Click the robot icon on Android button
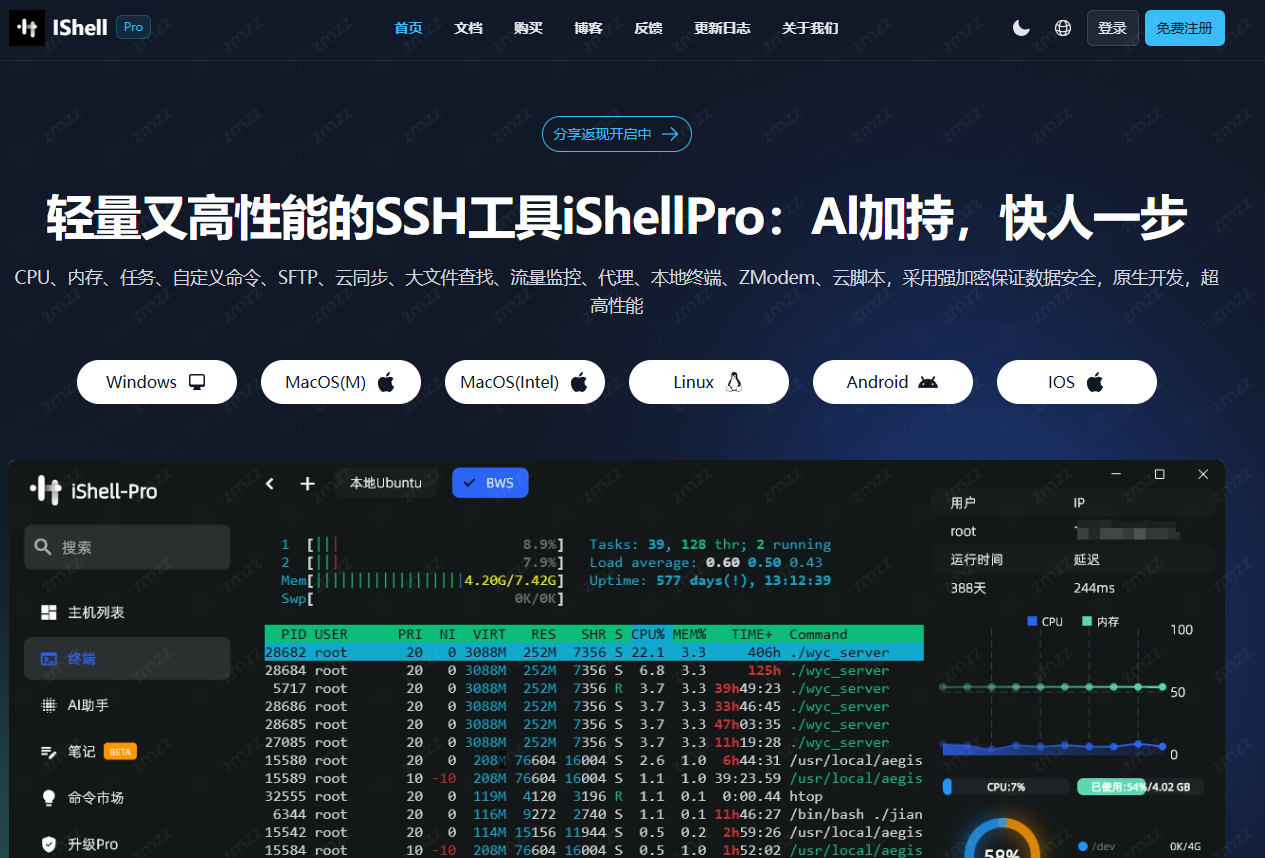This screenshot has width=1265, height=858. pyautogui.click(x=928, y=382)
